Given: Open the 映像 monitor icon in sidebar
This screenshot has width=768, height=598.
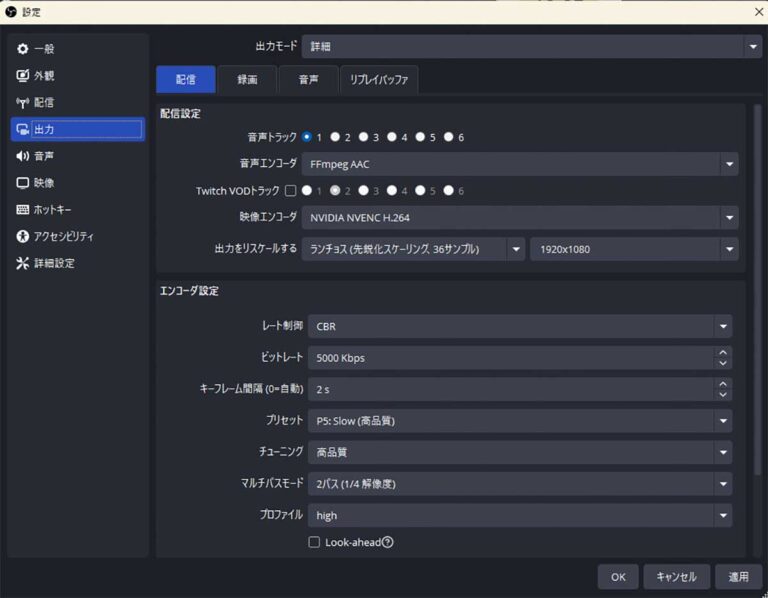Looking at the screenshot, I should [x=23, y=183].
